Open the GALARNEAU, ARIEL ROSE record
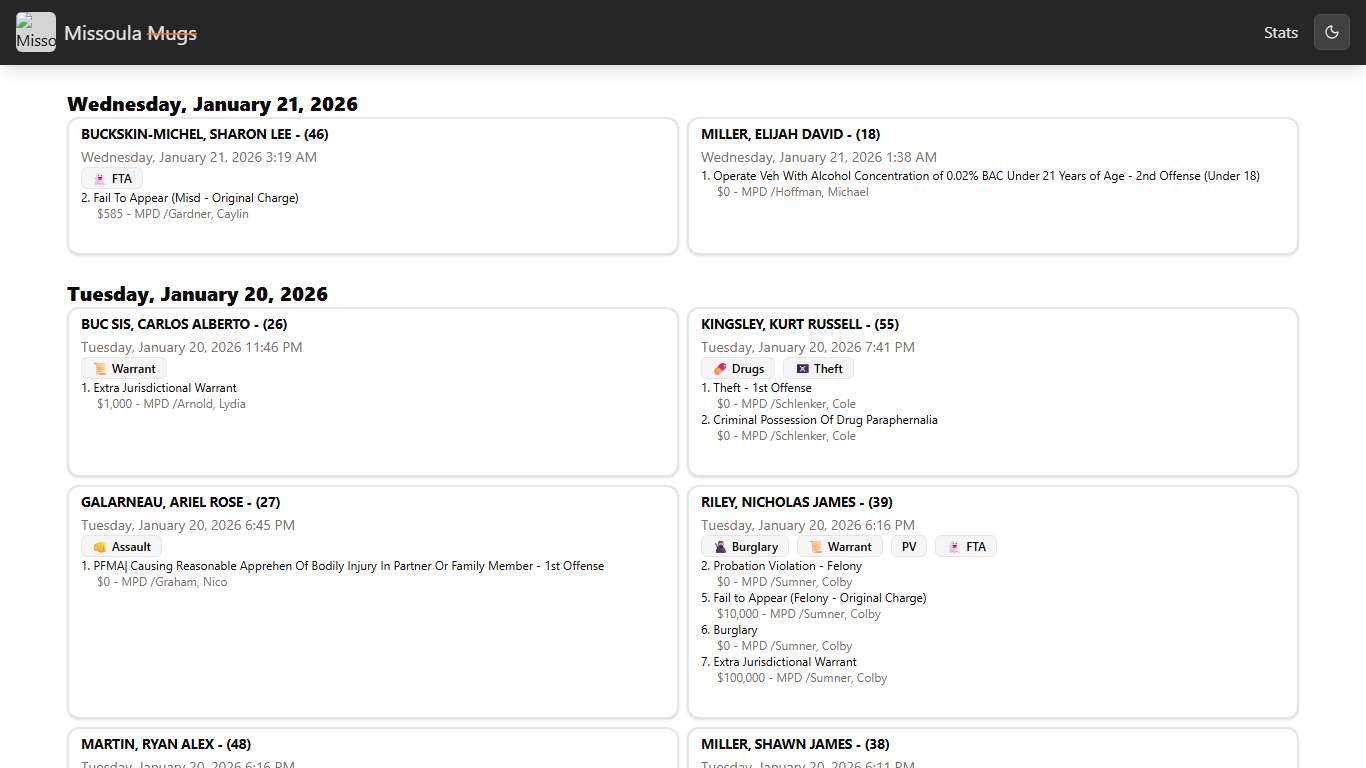1366x768 pixels. [180, 502]
